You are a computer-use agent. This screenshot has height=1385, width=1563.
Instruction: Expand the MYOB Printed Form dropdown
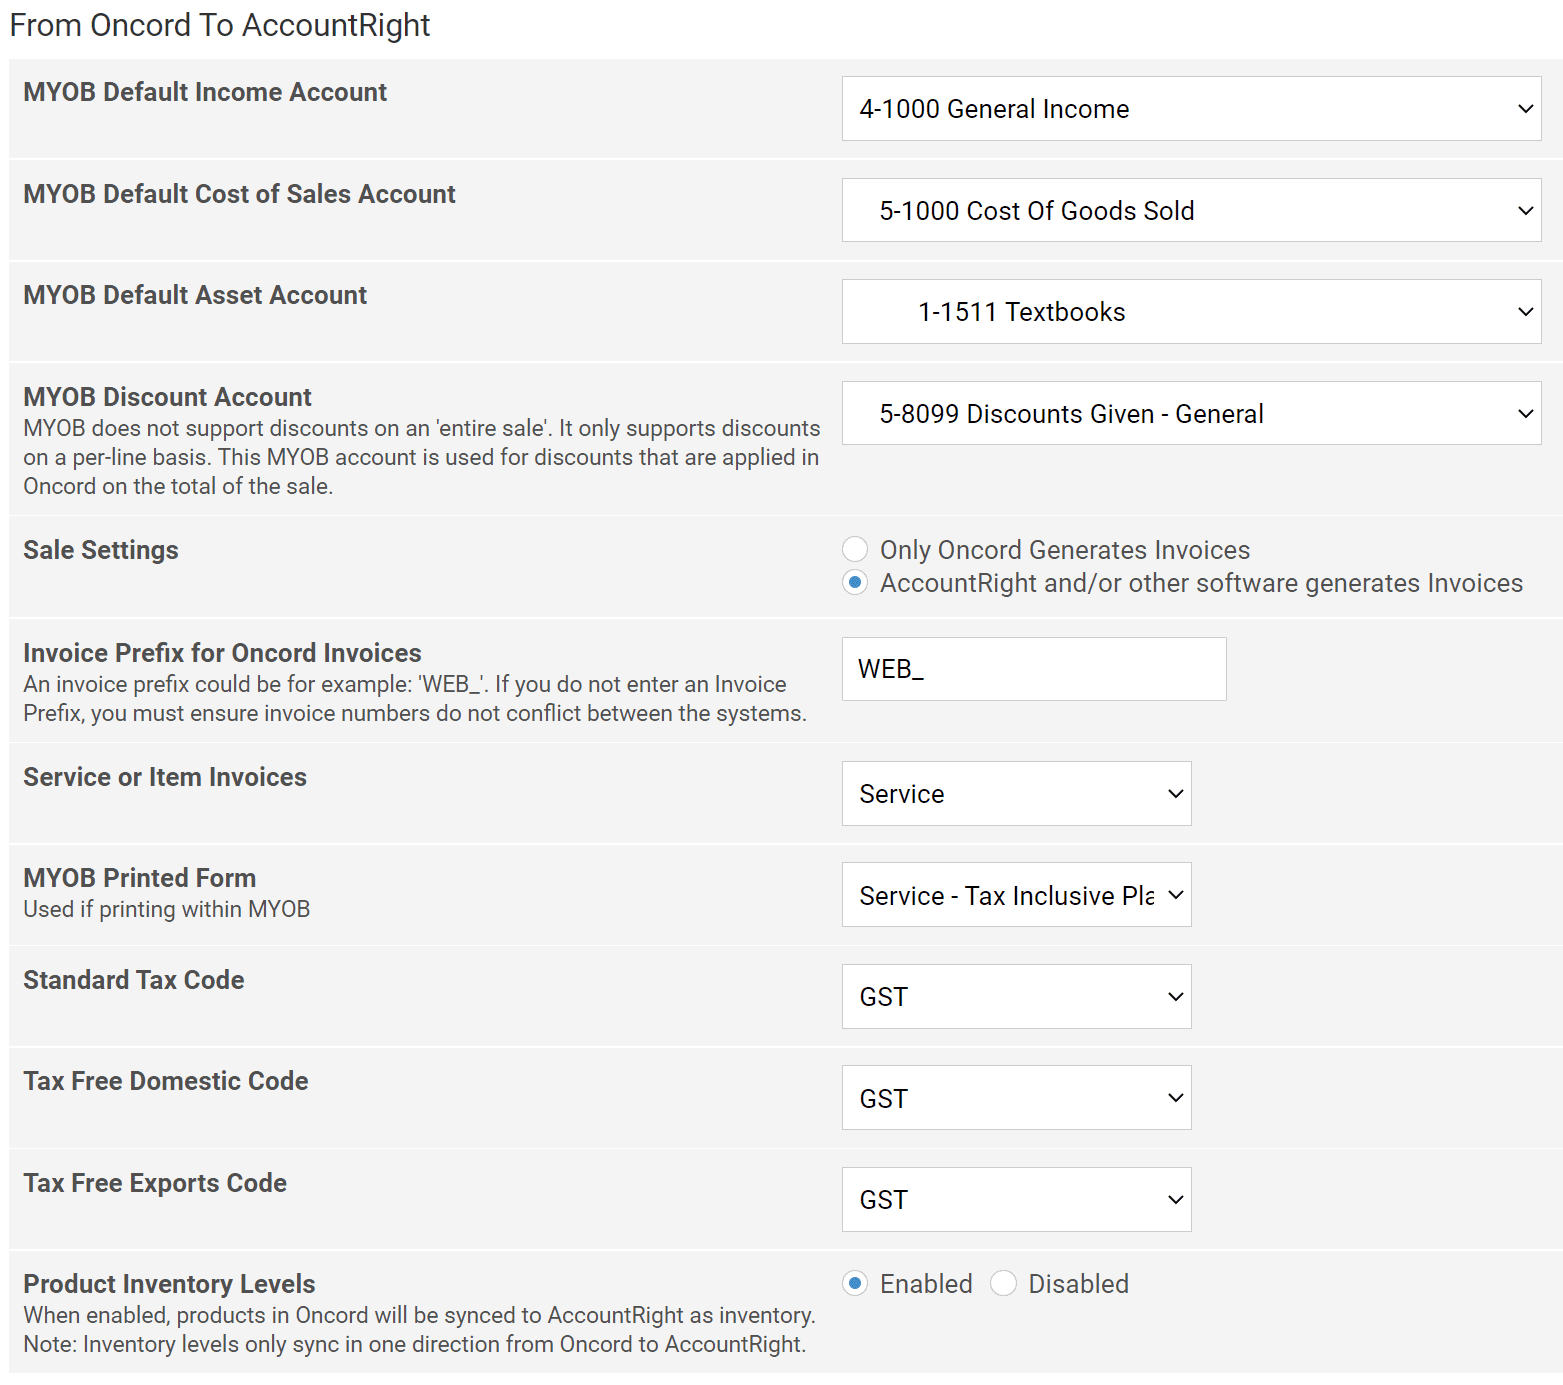click(1016, 895)
